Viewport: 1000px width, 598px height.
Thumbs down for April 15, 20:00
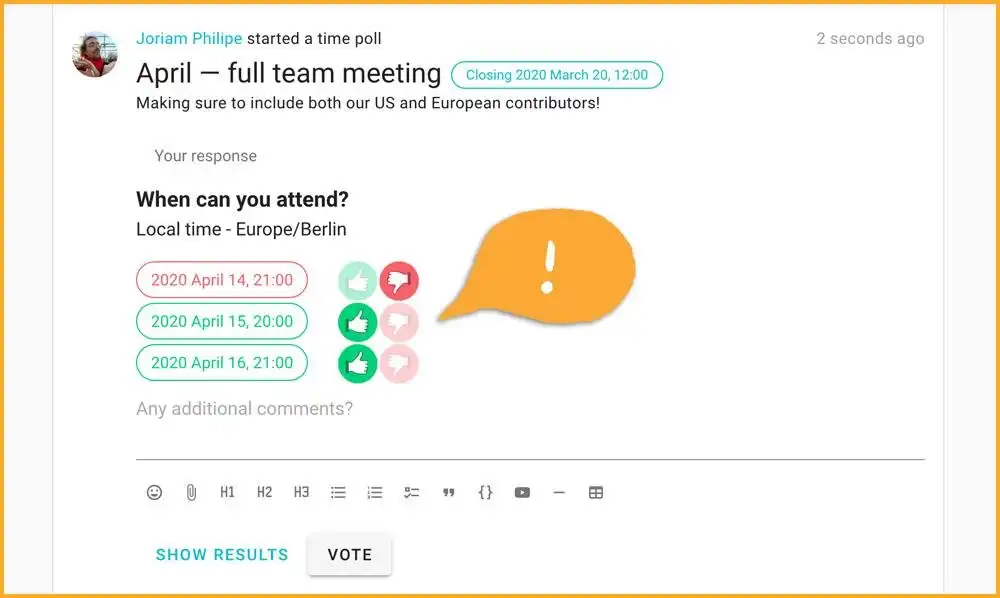click(x=399, y=322)
